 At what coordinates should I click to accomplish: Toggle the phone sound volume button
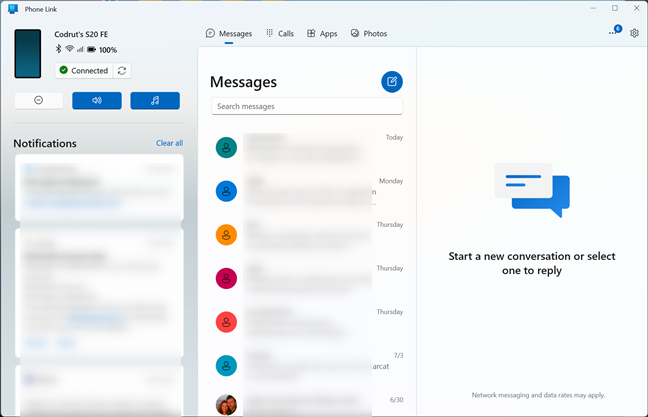pos(97,100)
